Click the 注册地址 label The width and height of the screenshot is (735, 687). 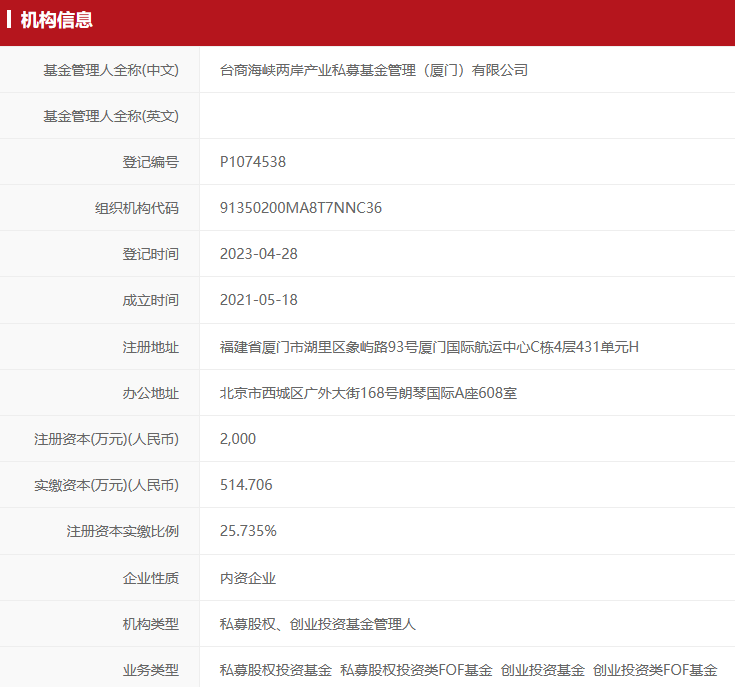click(150, 347)
